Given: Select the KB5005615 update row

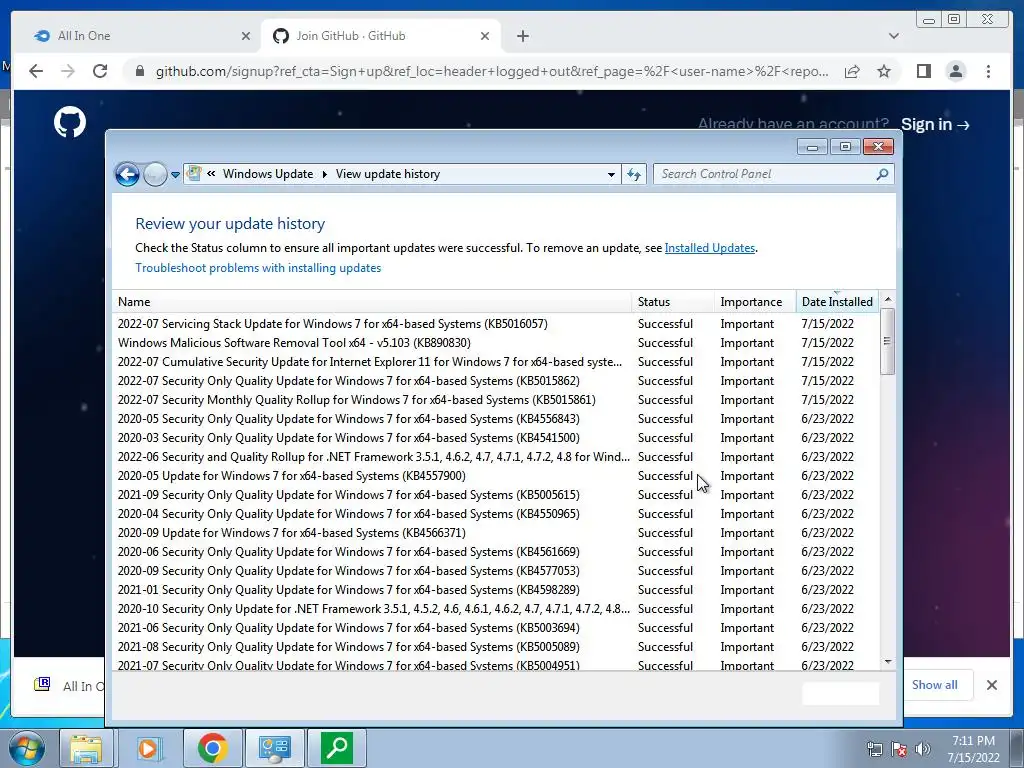Looking at the screenshot, I should 495,495.
